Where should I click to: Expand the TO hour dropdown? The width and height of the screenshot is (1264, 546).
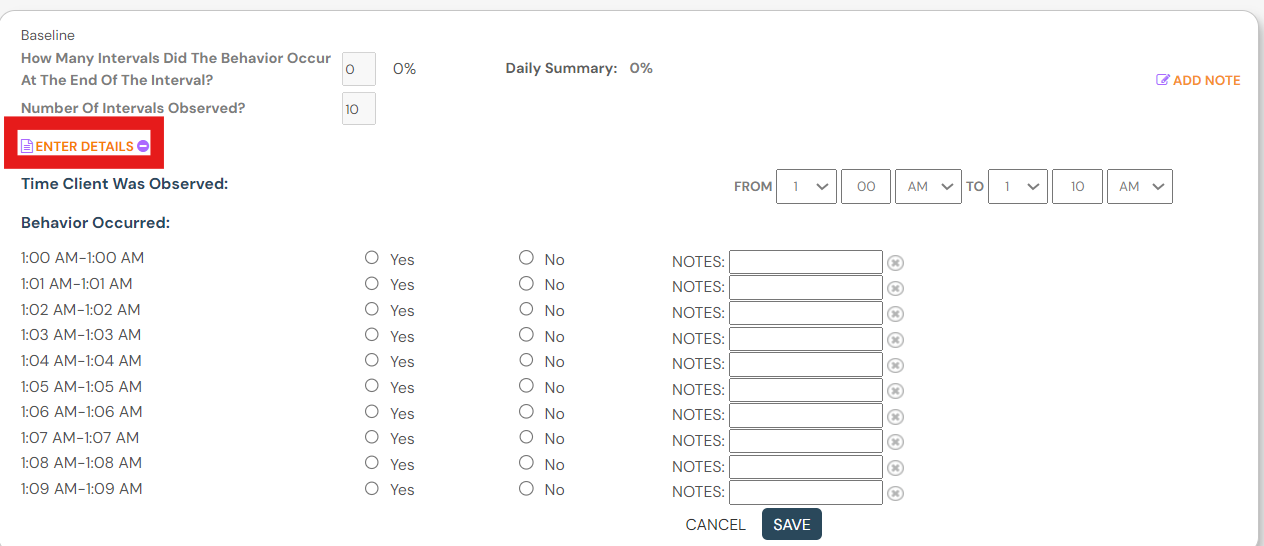tap(1018, 187)
